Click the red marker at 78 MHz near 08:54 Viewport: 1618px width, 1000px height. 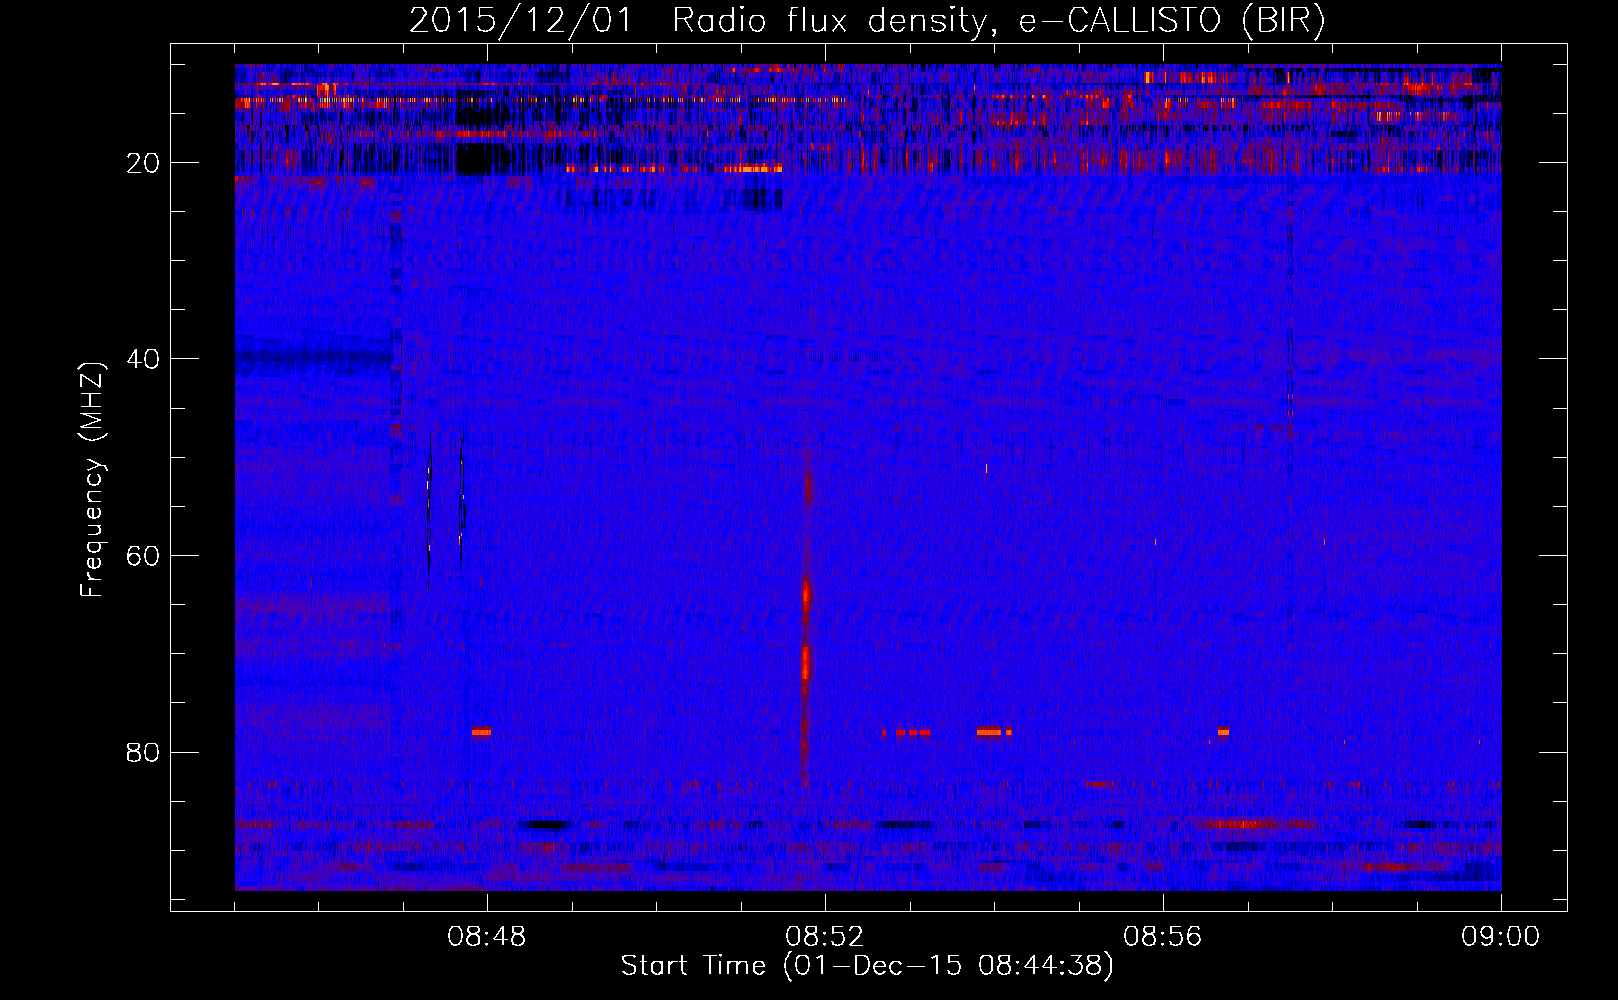(989, 732)
